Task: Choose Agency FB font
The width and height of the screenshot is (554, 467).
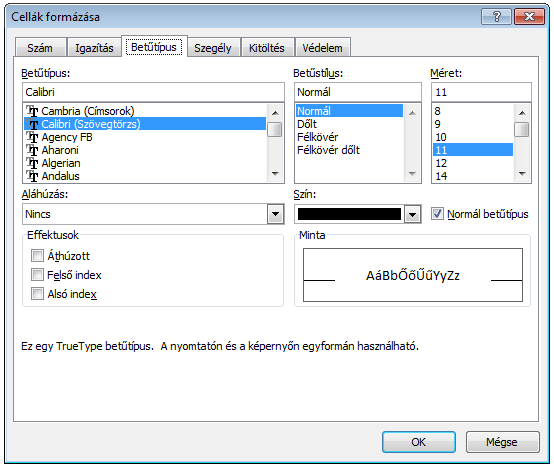Action: click(145, 137)
